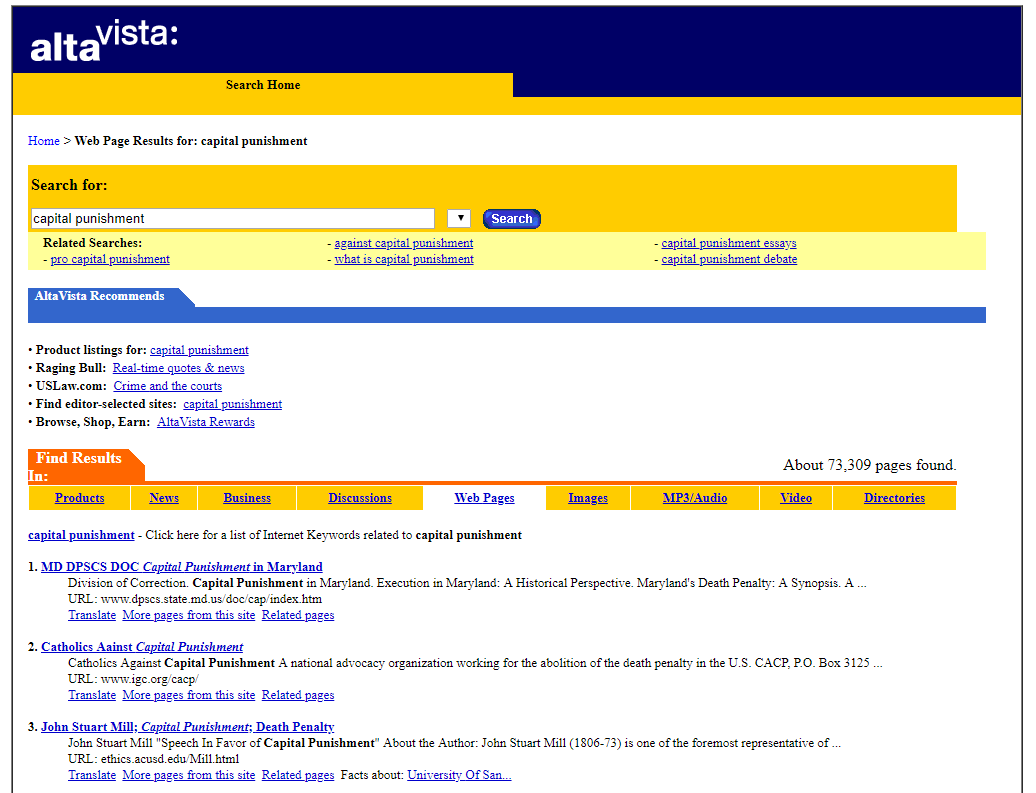Click the 'About 73,309 pages found.' text
Screen dimensions: 1036x793
click(870, 465)
